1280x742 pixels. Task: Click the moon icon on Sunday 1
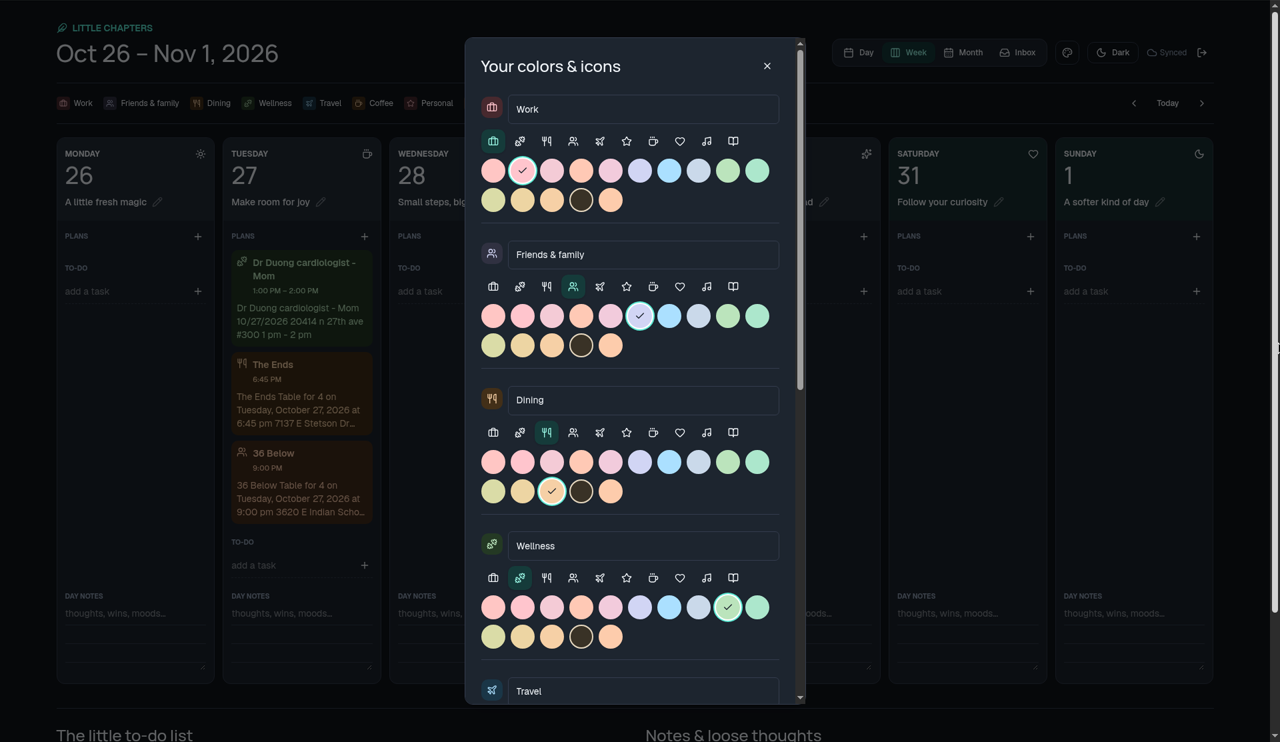pyautogui.click(x=1199, y=154)
